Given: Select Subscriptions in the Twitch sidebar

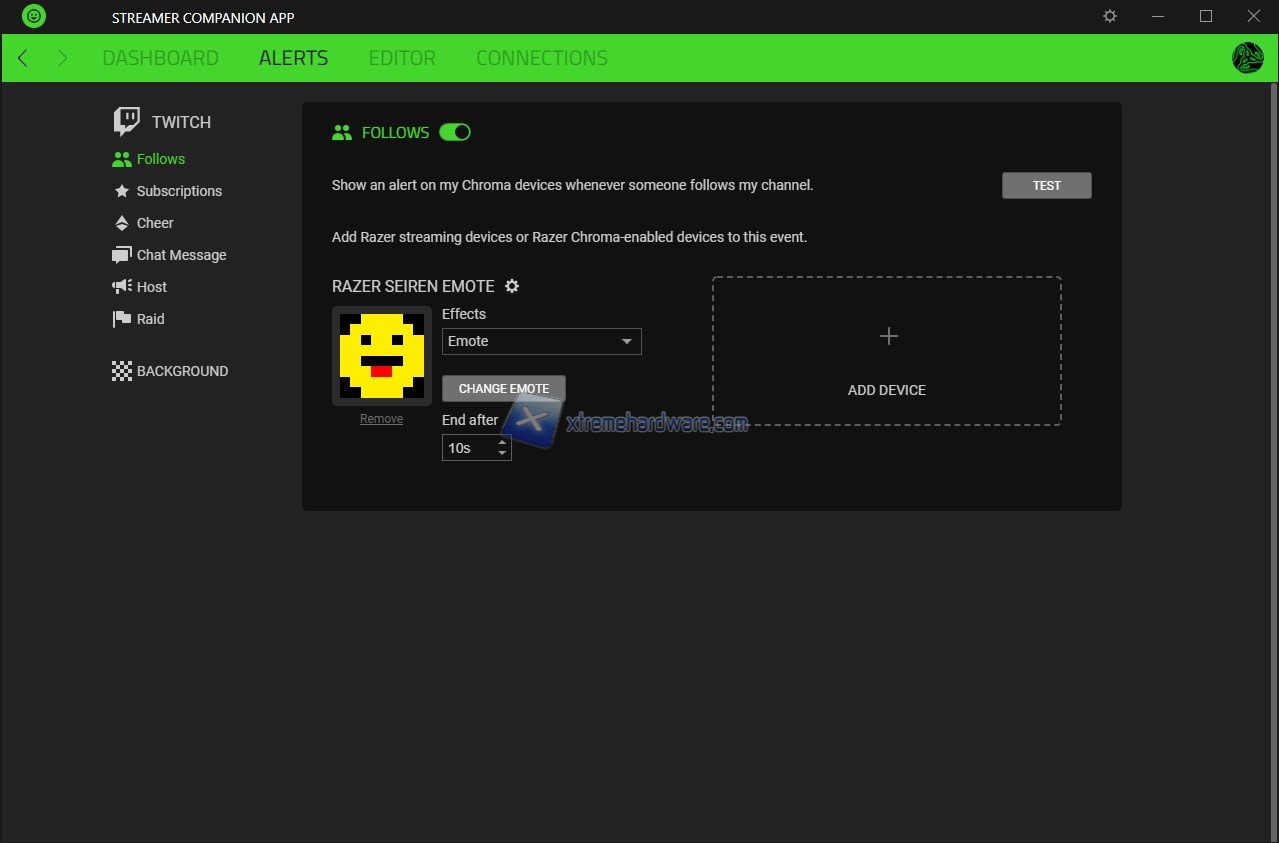Looking at the screenshot, I should coord(179,191).
